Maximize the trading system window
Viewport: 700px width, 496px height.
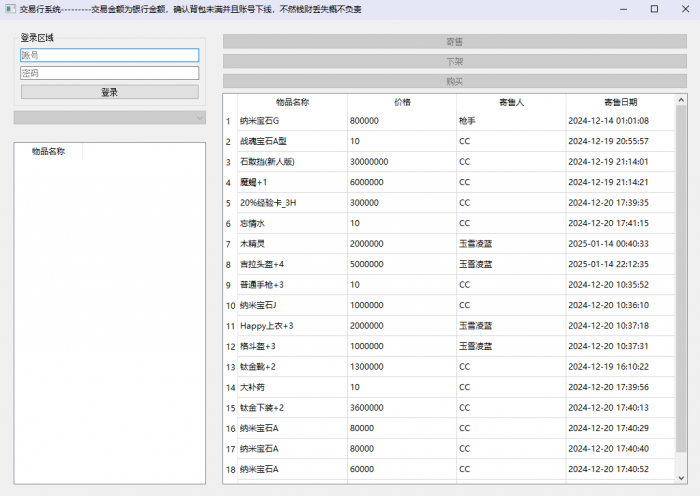(654, 9)
